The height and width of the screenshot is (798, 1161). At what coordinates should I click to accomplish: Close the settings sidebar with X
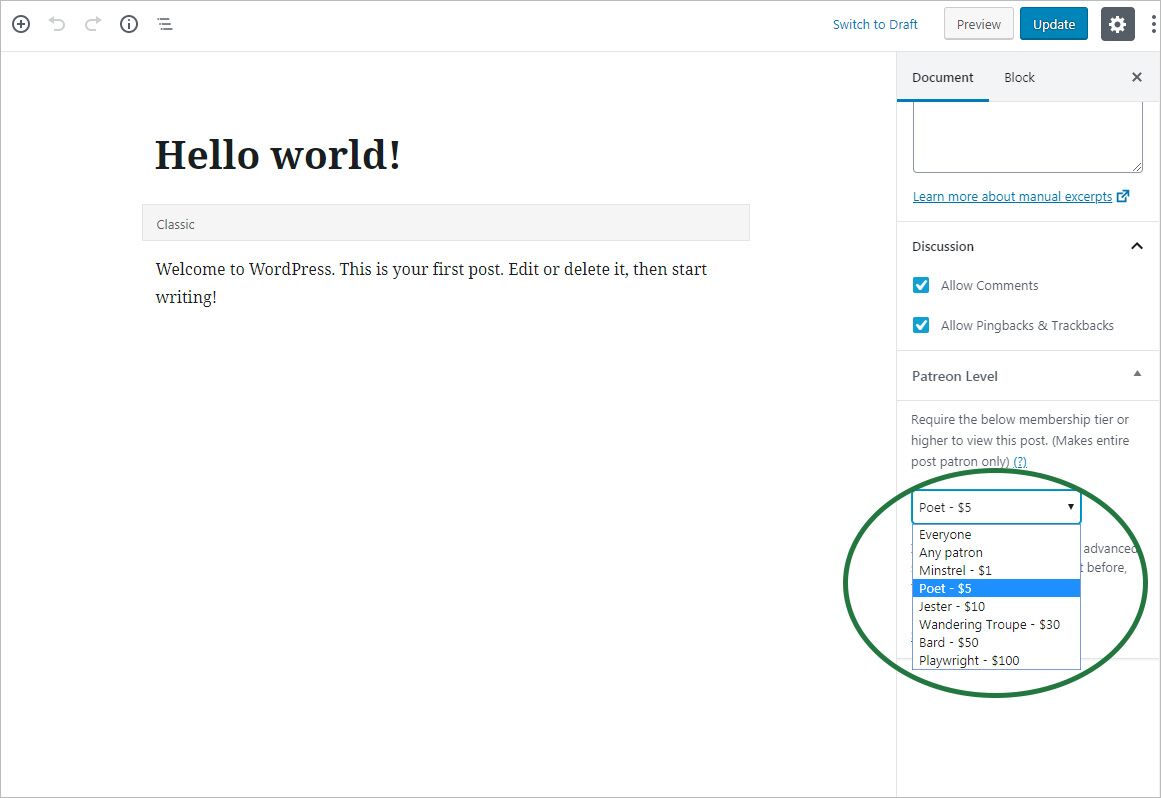pos(1136,77)
